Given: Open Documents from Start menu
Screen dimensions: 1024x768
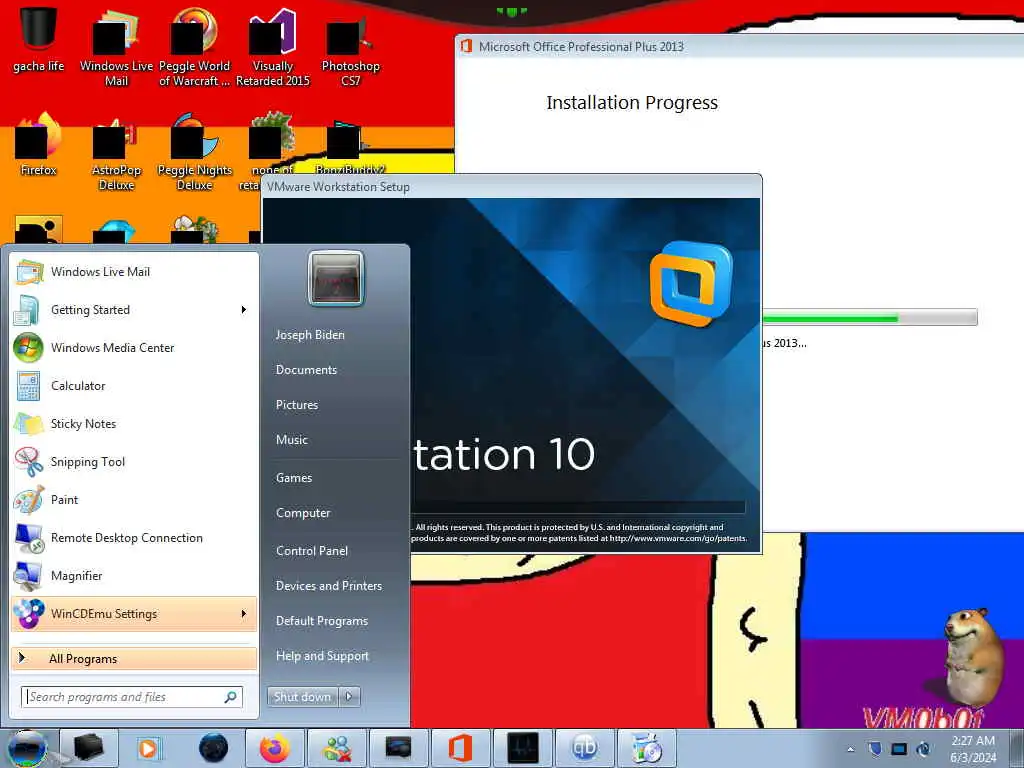Looking at the screenshot, I should click(x=306, y=370).
